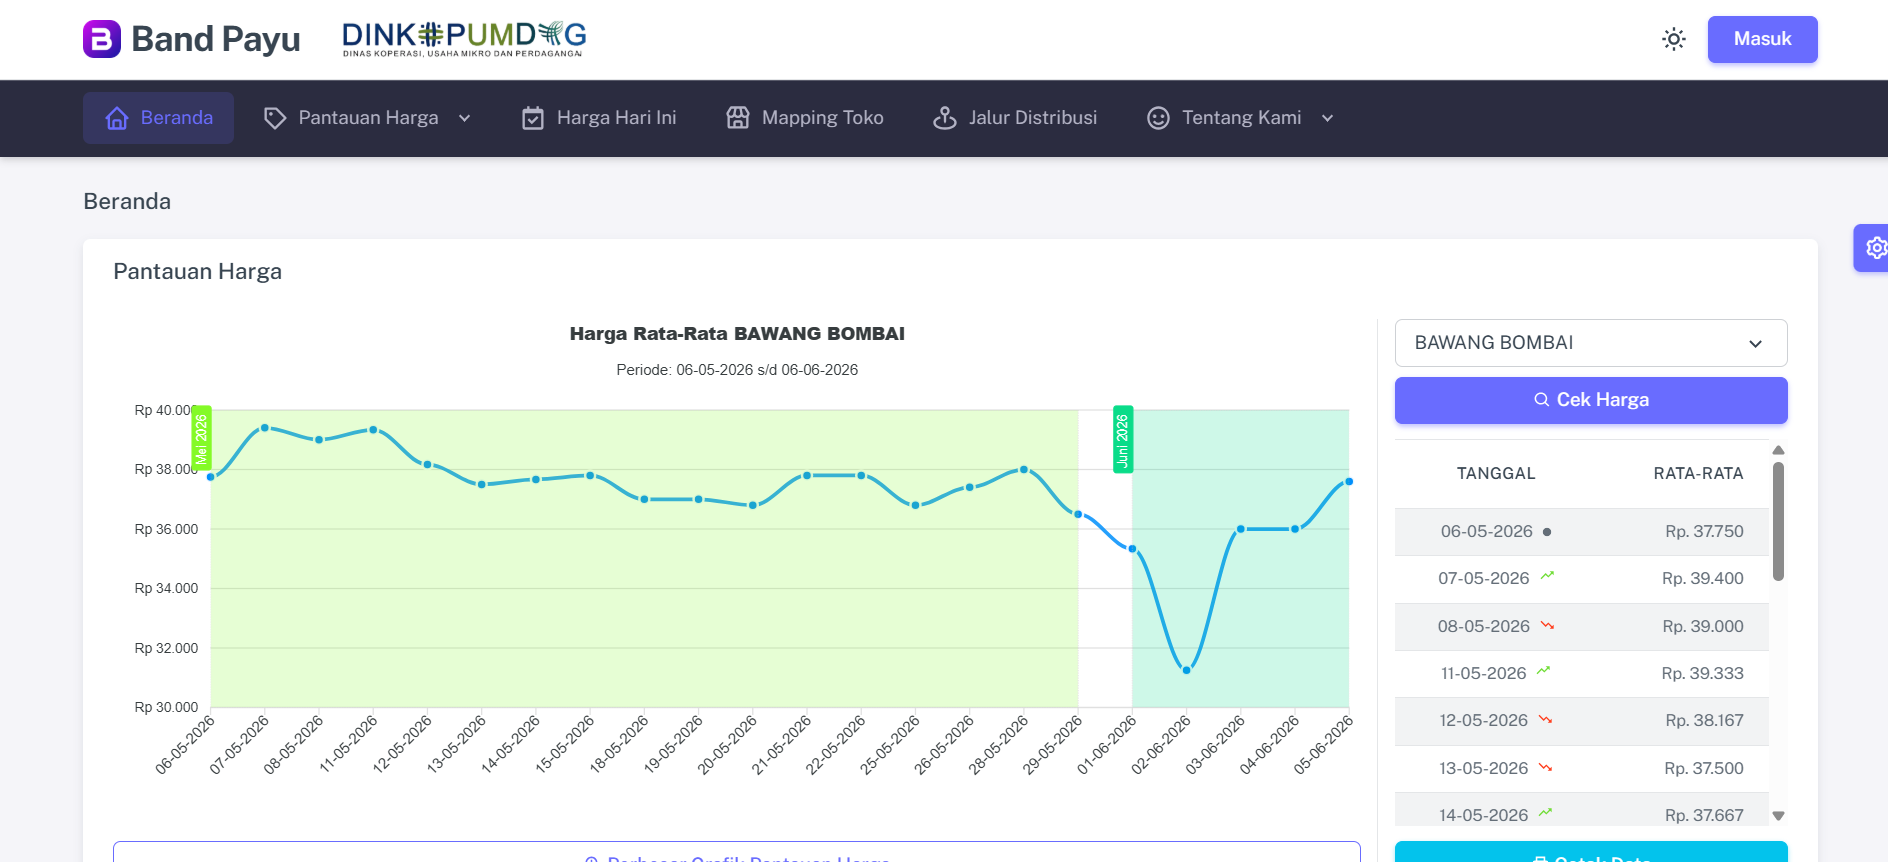Click the magnifier icon in Cek Harga
Viewport: 1888px width, 862px height.
(1542, 400)
